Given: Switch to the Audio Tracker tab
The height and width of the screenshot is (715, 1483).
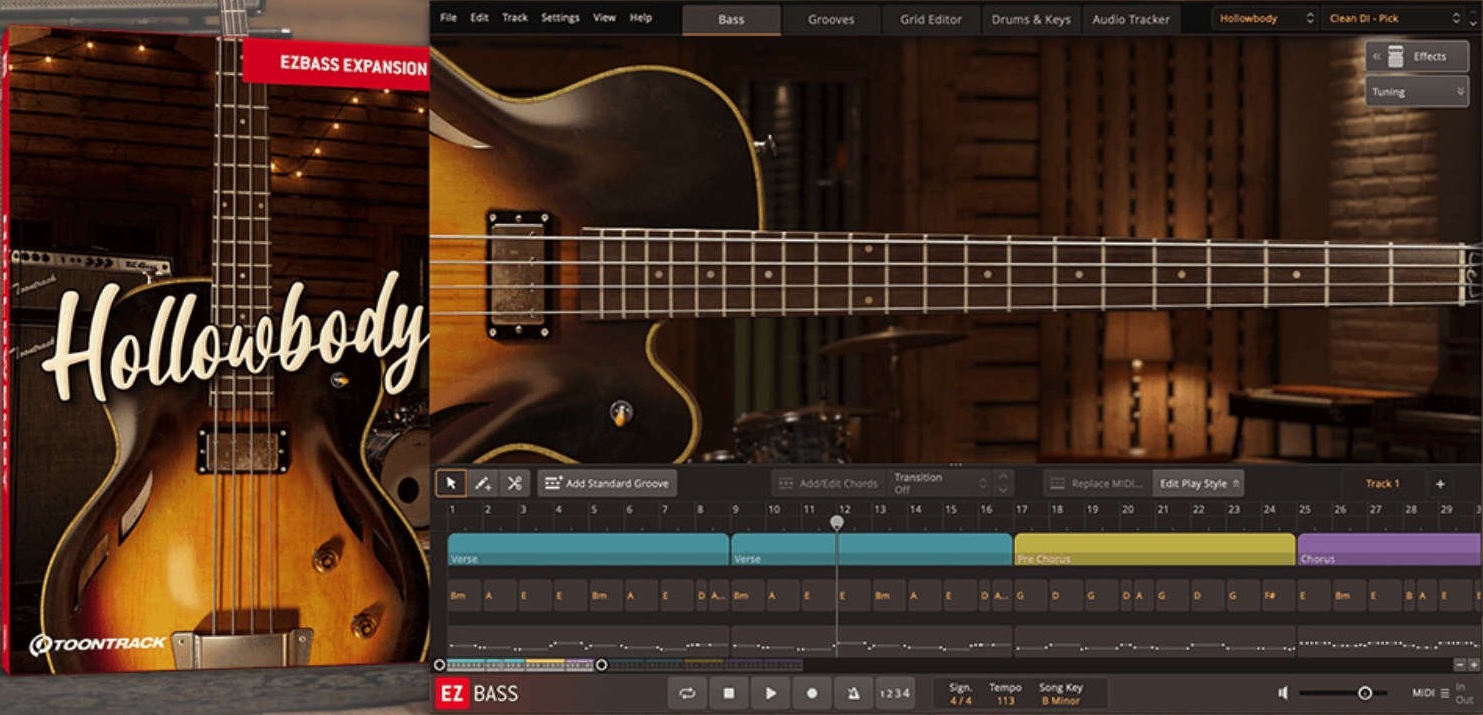Looking at the screenshot, I should [x=1131, y=19].
